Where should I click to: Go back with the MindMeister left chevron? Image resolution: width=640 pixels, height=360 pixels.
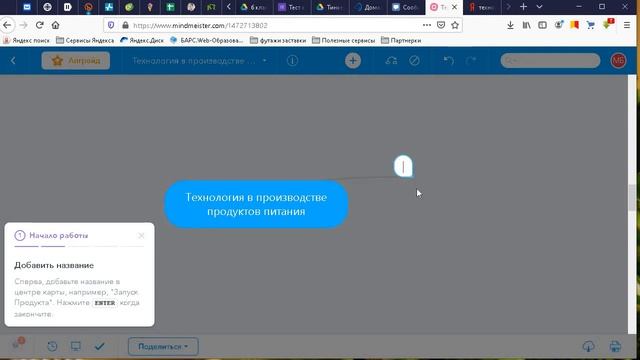13,61
